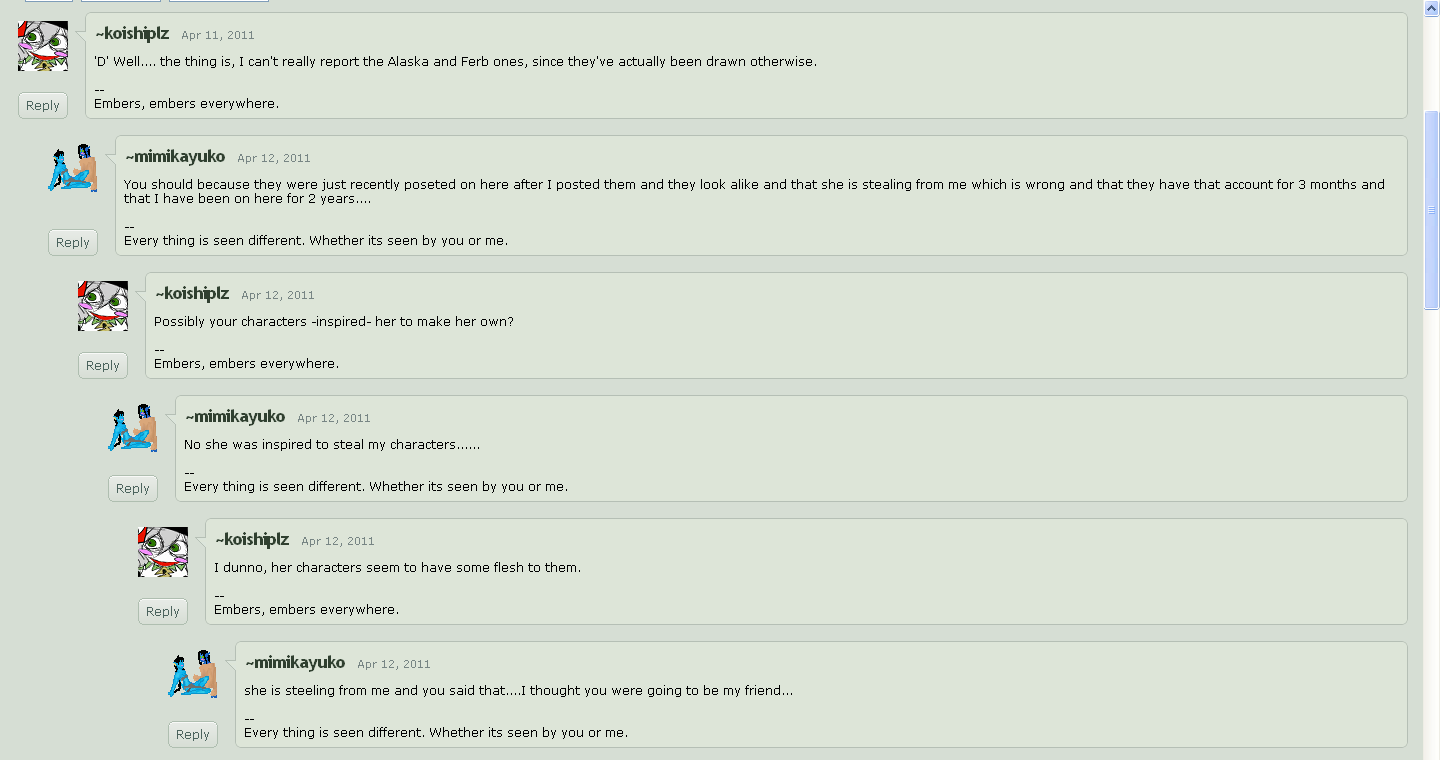The image size is (1440, 760).
Task: Visit ~mimikayuko username on last comment
Action: point(295,663)
